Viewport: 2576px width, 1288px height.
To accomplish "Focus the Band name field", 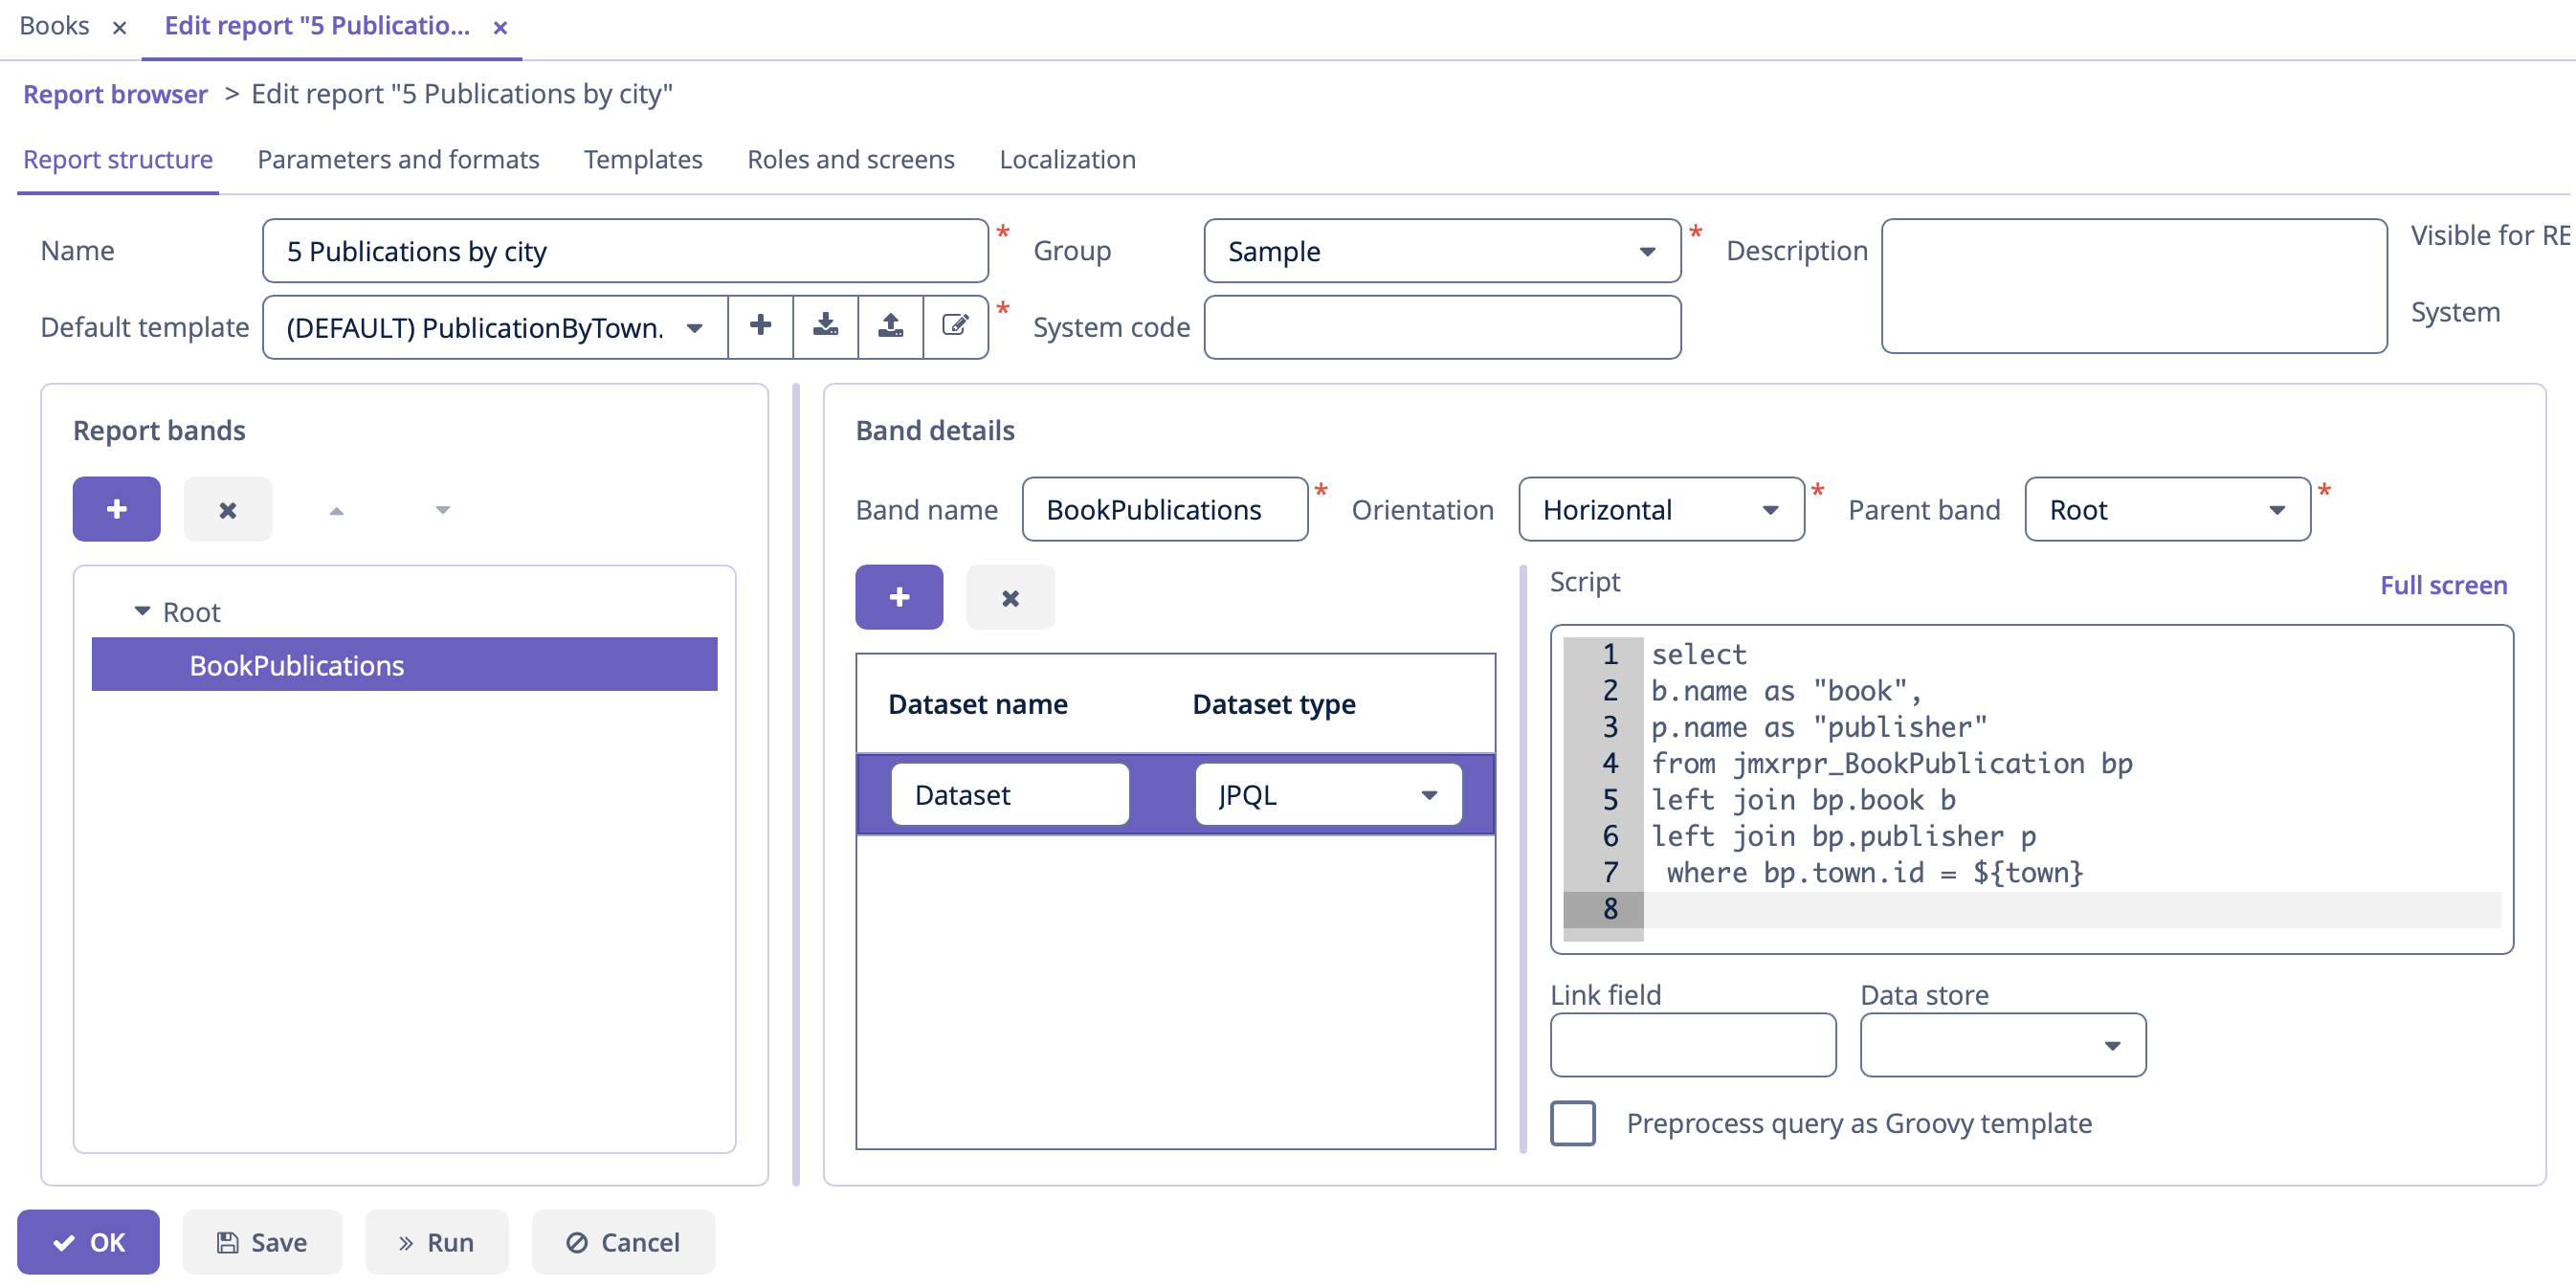I will 1165,509.
